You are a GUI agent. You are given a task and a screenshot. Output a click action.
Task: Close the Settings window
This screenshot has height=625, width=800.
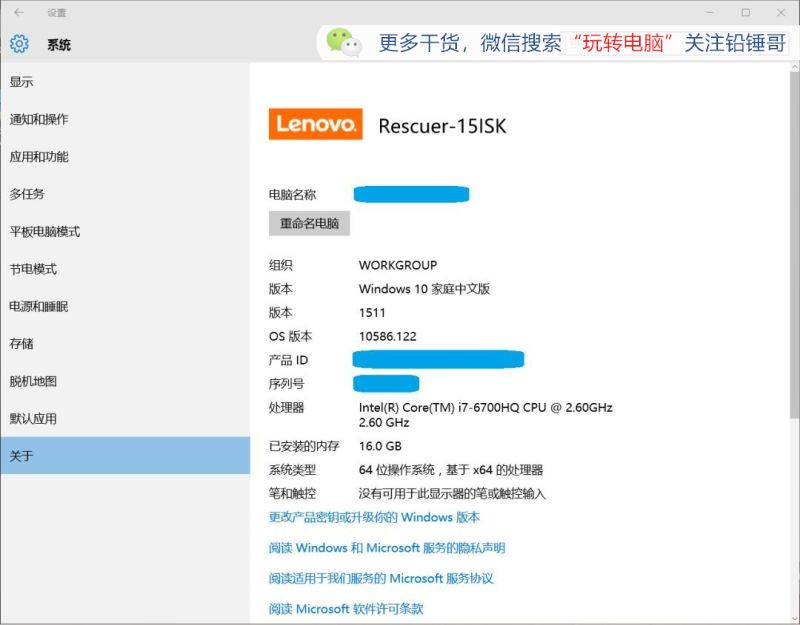(779, 13)
